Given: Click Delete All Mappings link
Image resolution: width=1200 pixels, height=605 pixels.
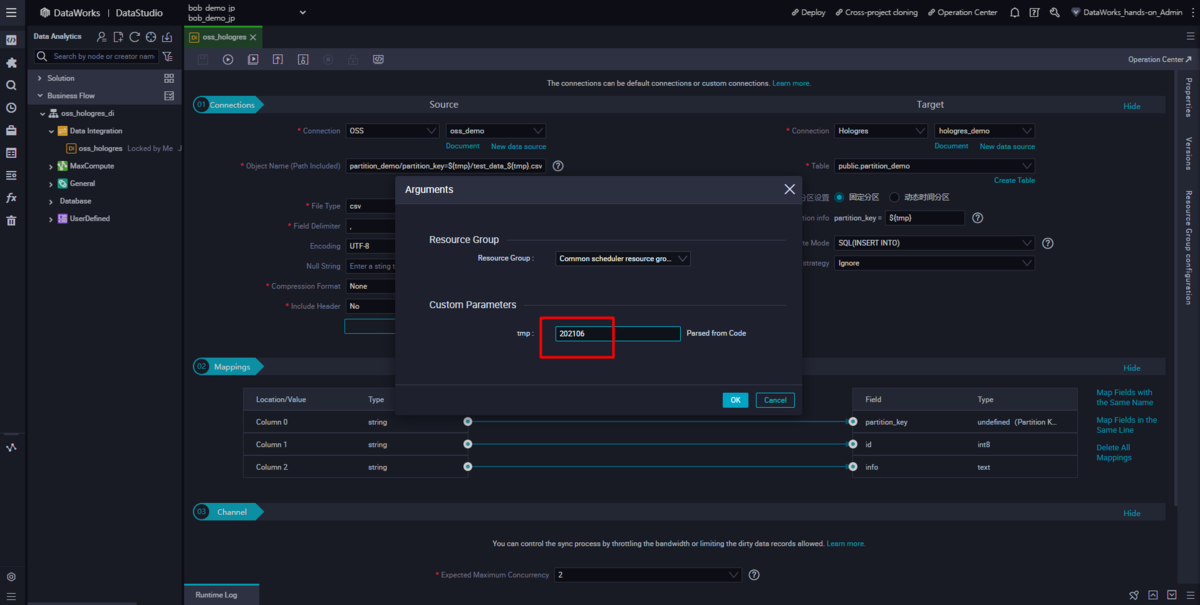Looking at the screenshot, I should click(x=1114, y=452).
